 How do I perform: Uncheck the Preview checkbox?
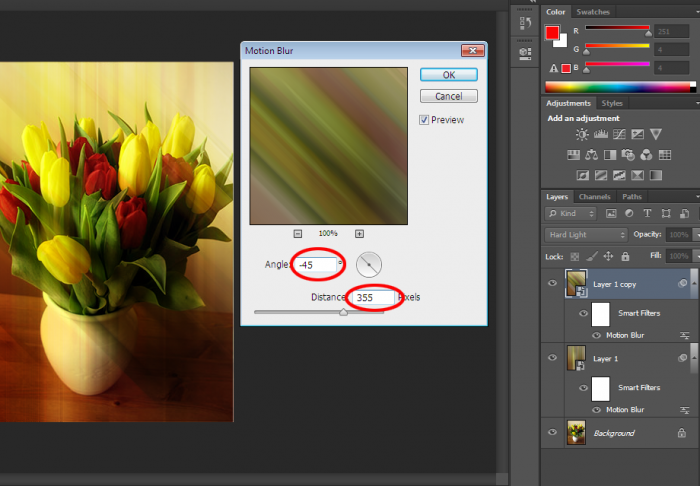coord(424,120)
